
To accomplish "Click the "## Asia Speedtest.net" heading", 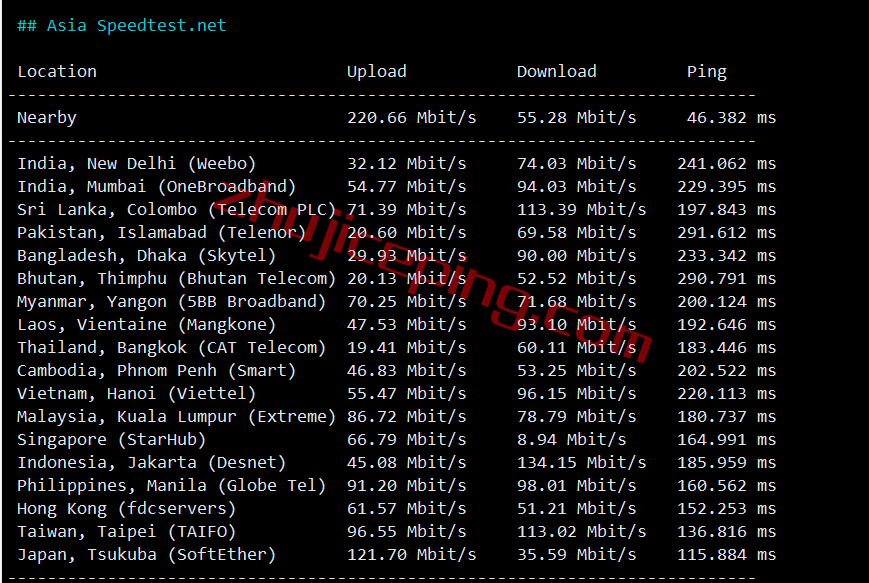I will coord(122,25).
